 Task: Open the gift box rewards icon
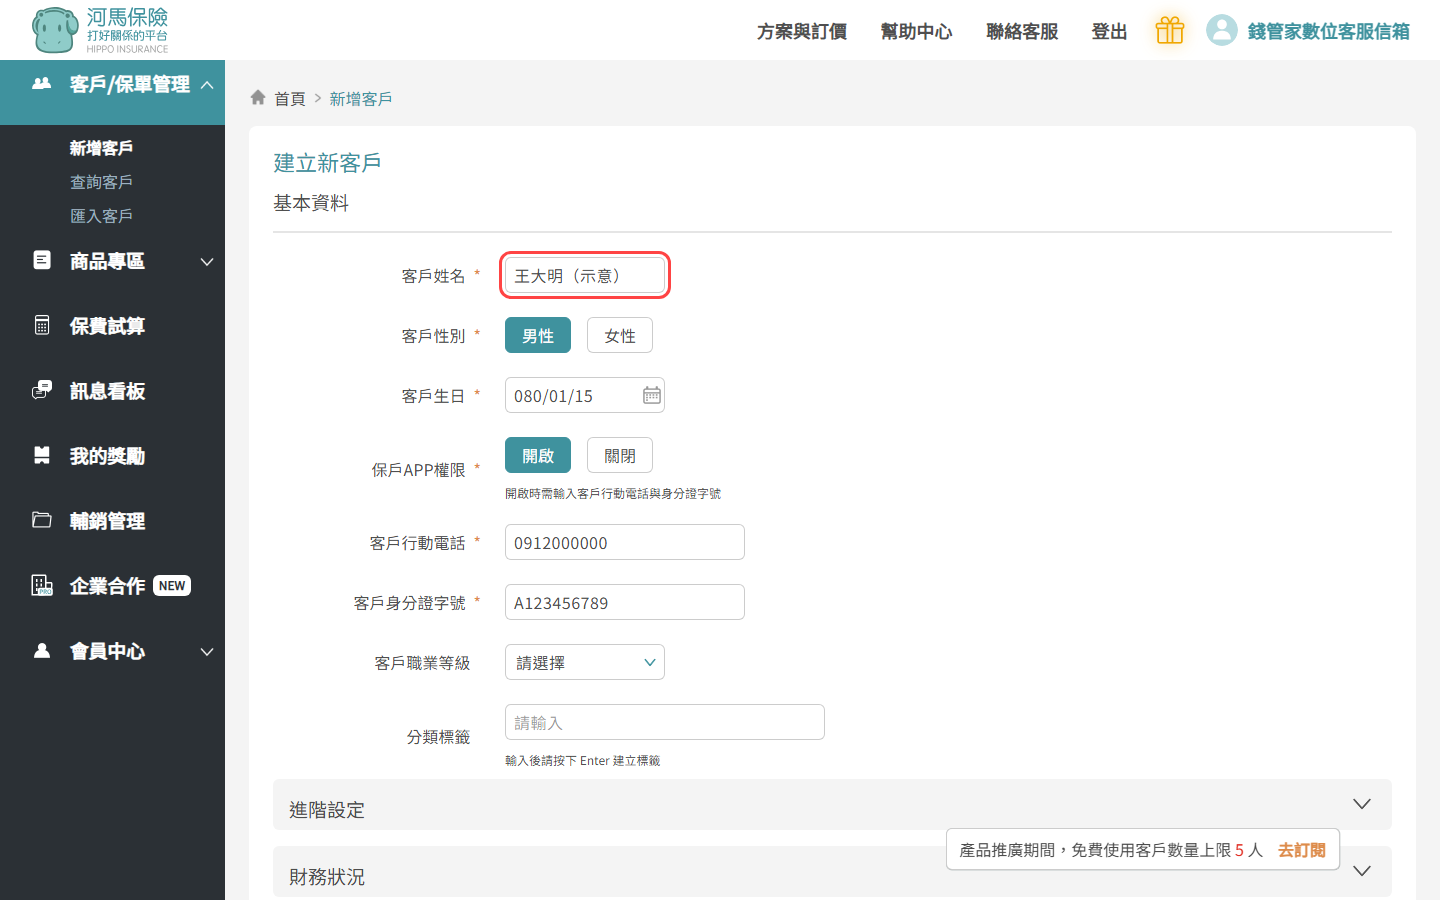[x=1169, y=31]
